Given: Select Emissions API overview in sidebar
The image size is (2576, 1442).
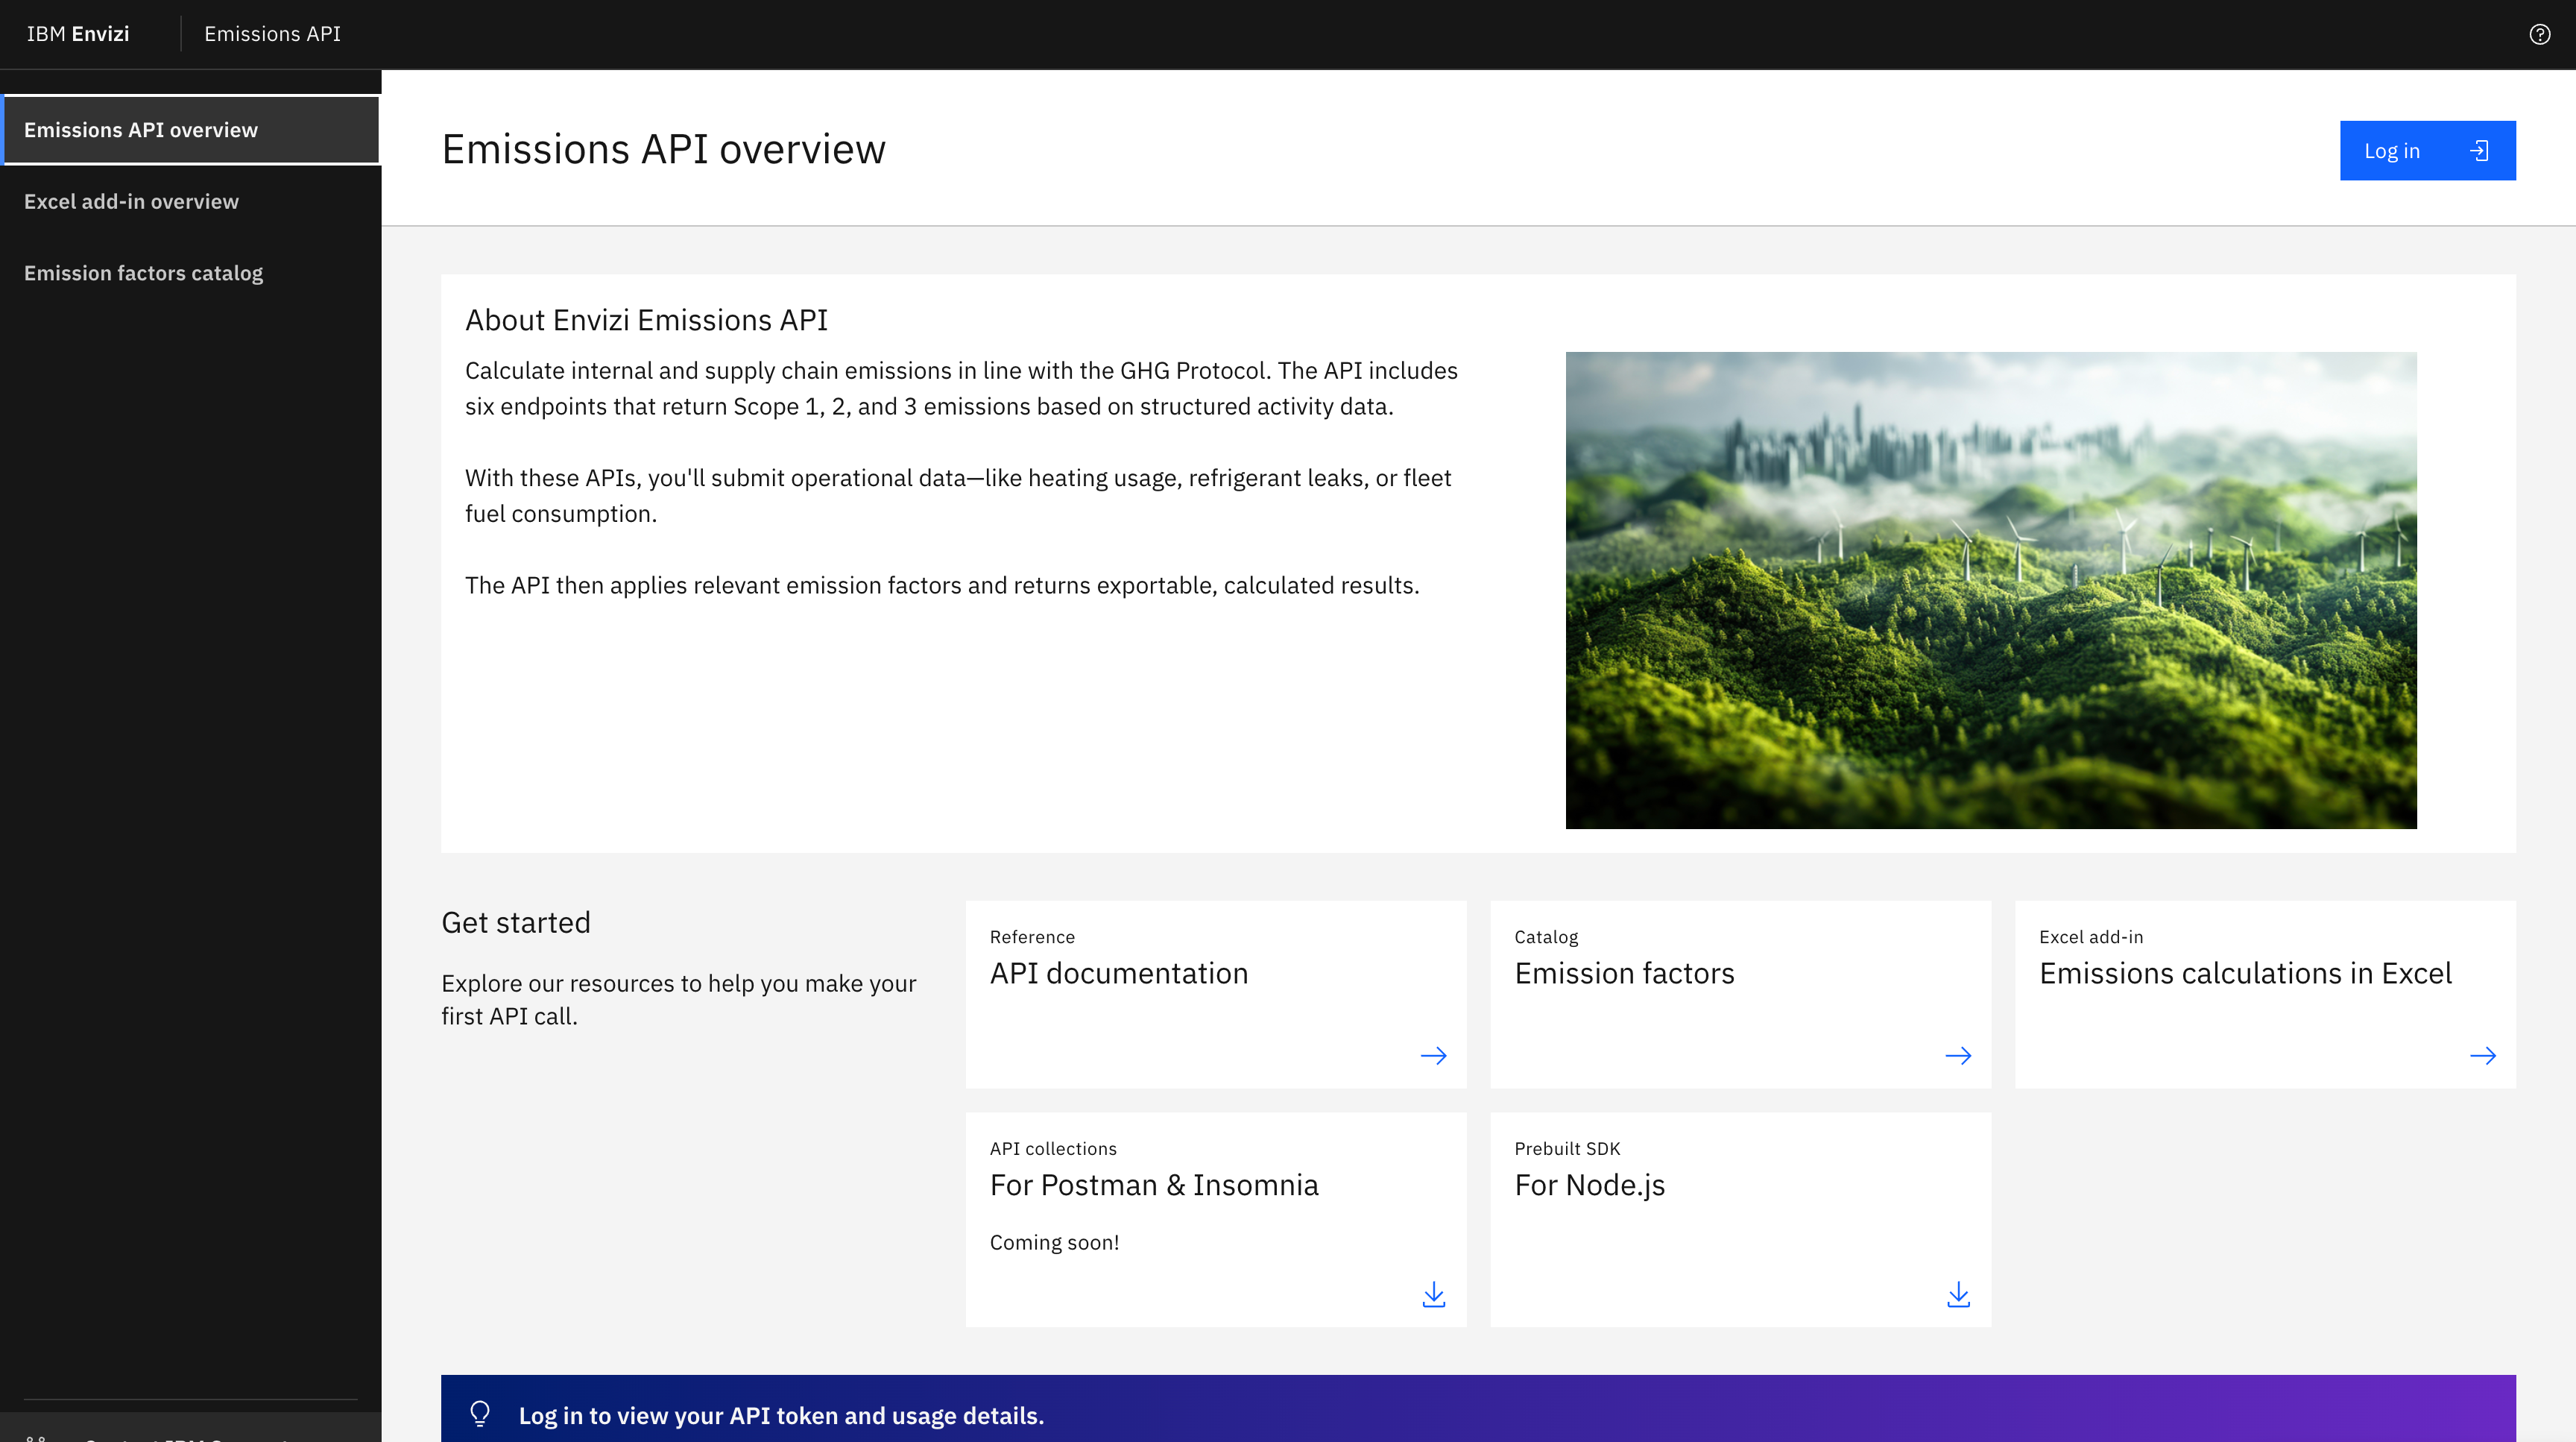Looking at the screenshot, I should click(191, 130).
